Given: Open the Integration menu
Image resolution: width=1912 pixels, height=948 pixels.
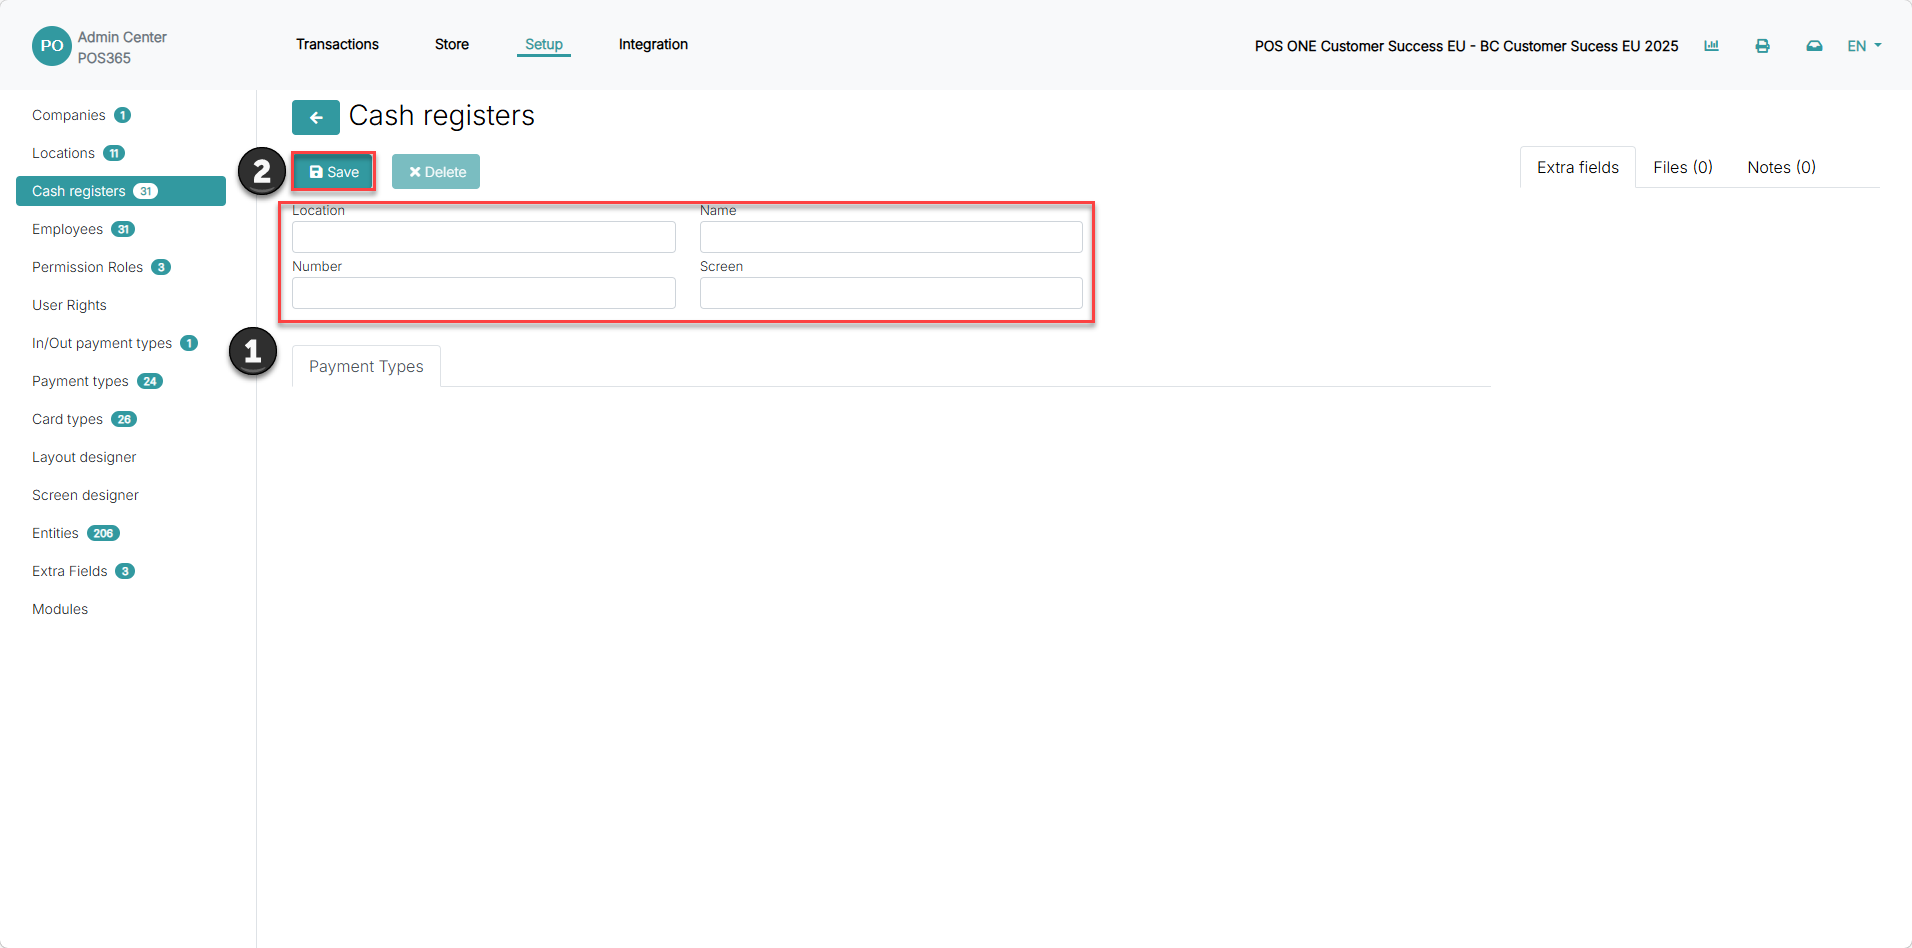Looking at the screenshot, I should 653,44.
